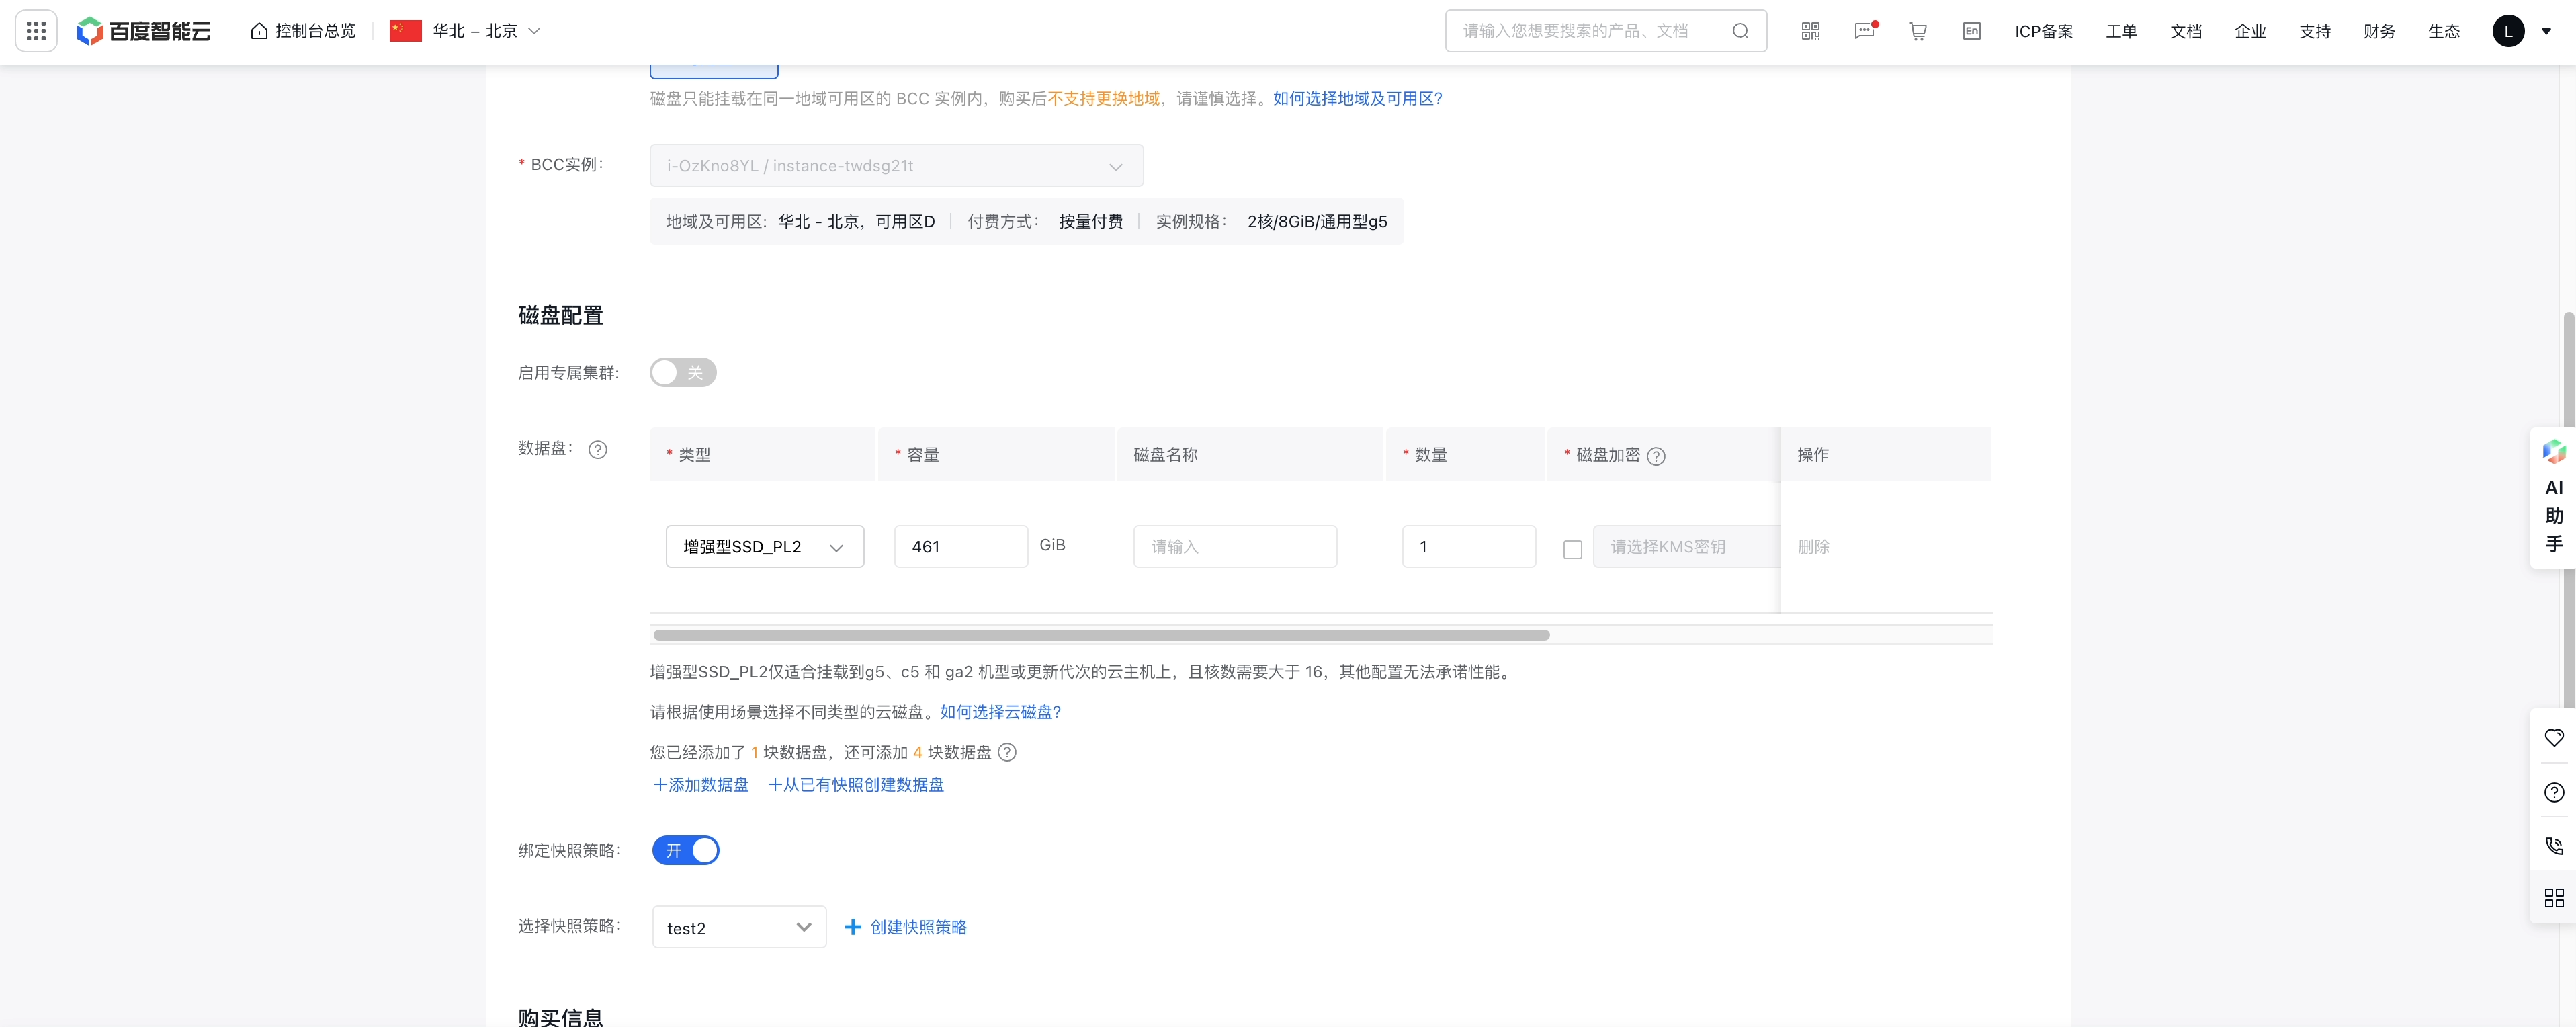Open the 支持 menu item
Screen dimensions: 2576x1027
(2314, 31)
